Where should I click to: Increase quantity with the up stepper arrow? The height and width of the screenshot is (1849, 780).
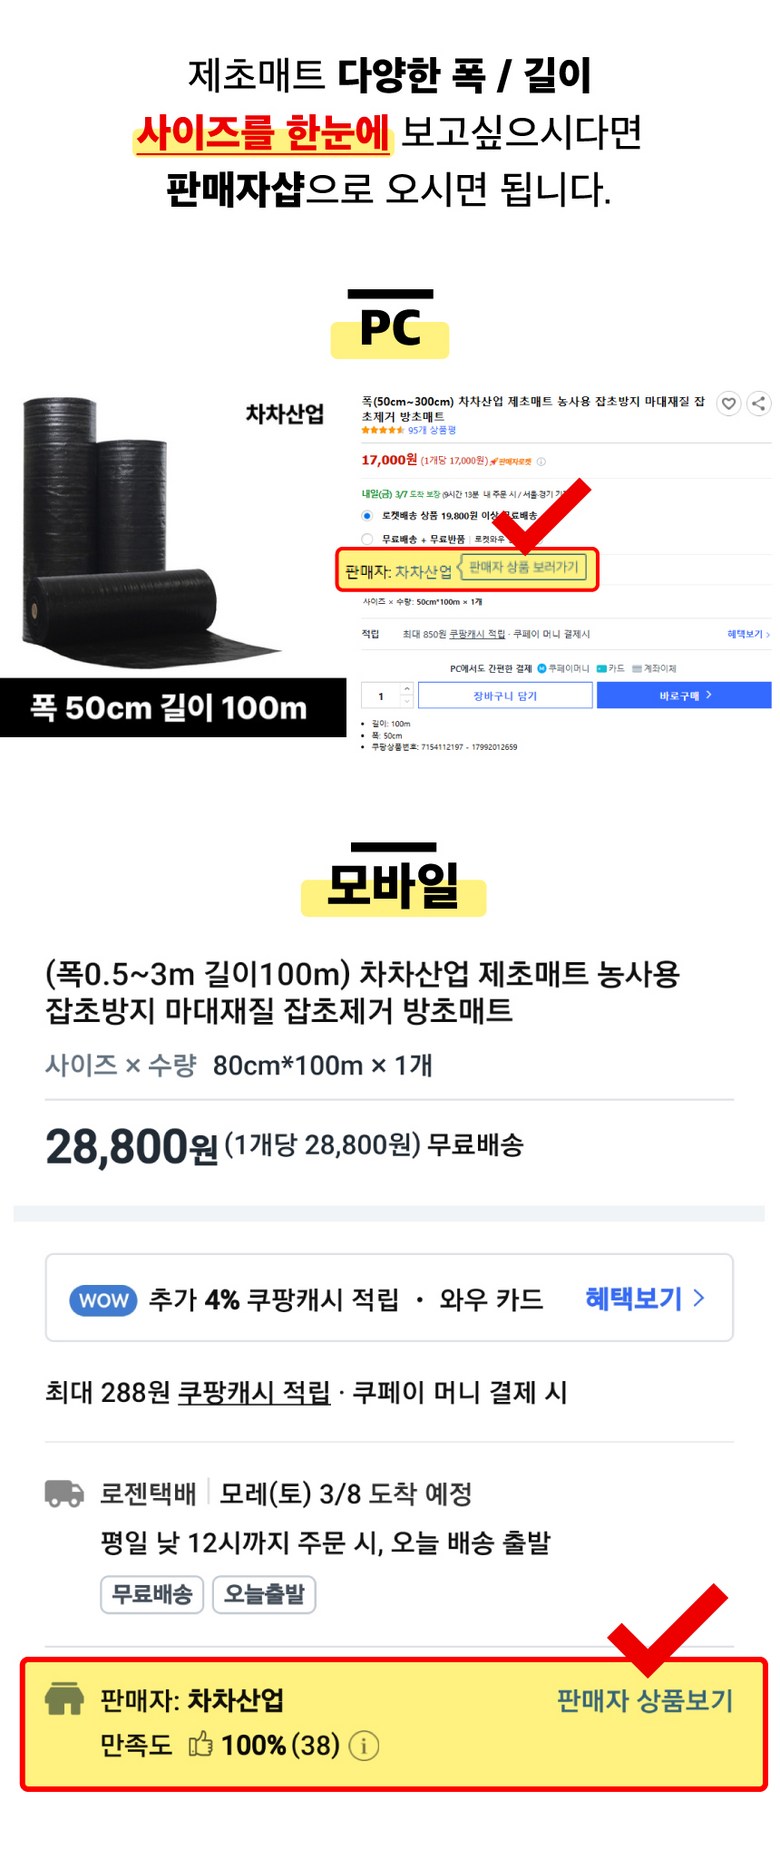pos(406,689)
